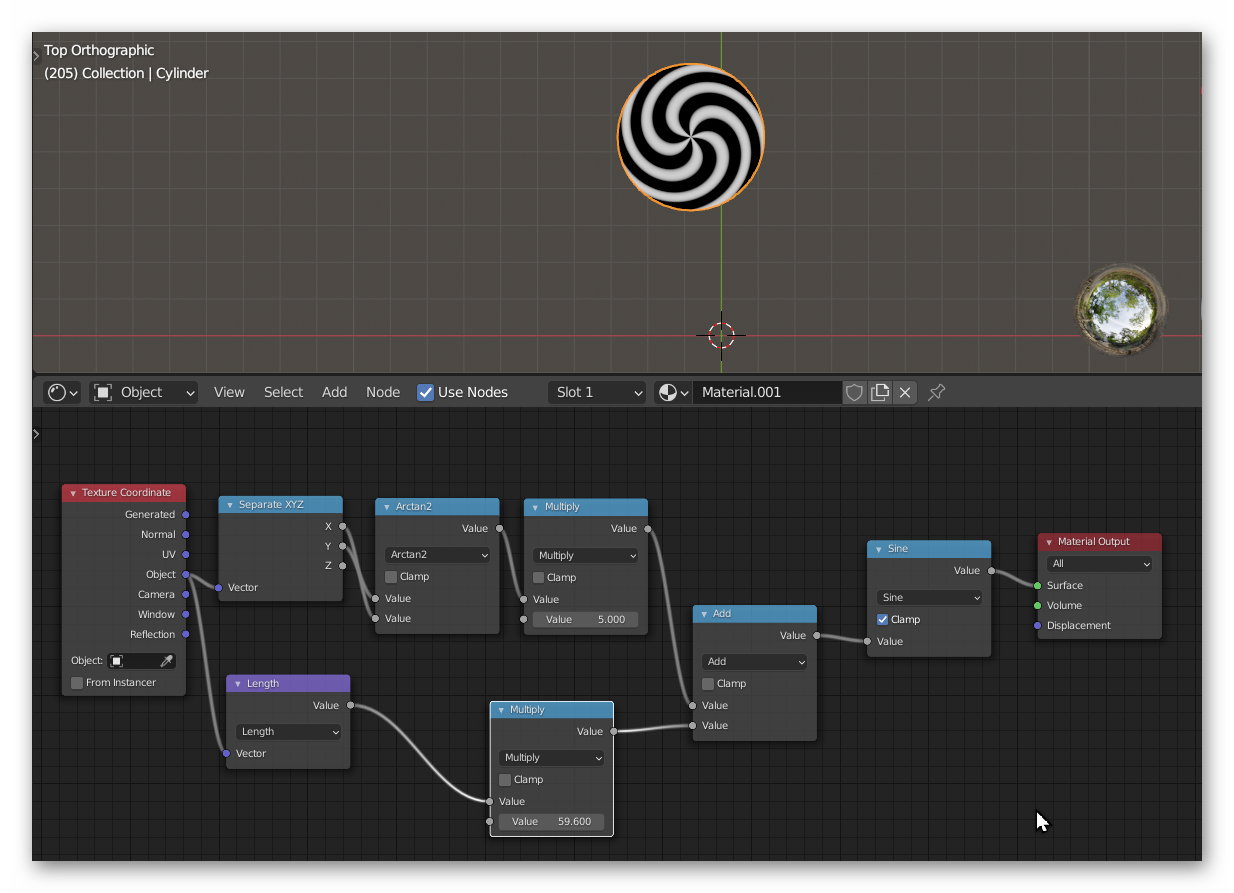Viewport: 1234px width, 893px height.
Task: Toggle fake user shield for Material.001
Action: point(854,392)
